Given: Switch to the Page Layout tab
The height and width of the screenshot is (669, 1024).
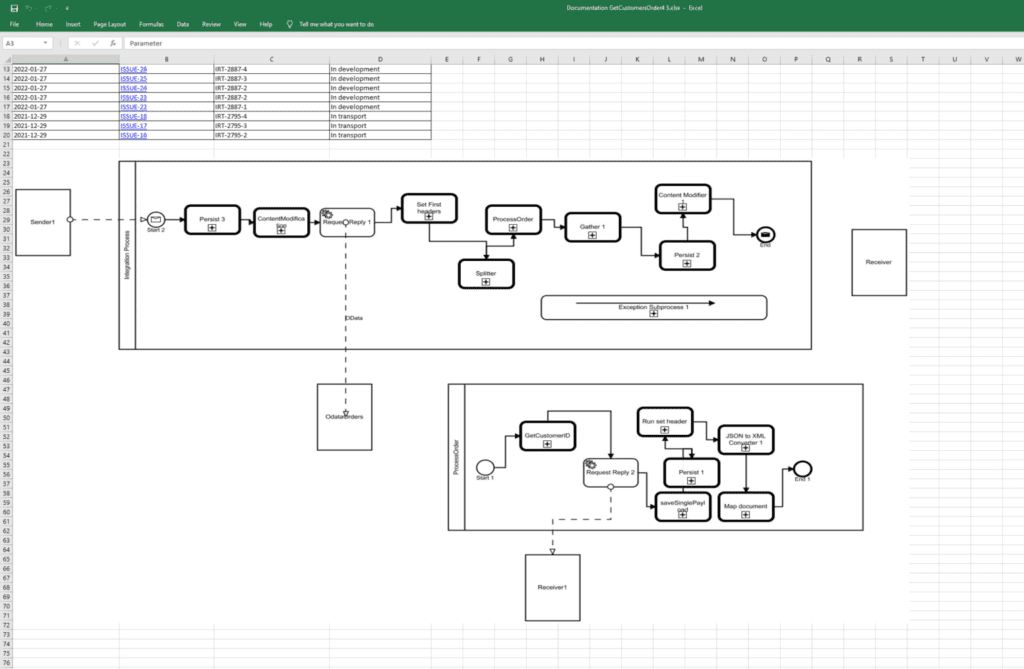Looking at the screenshot, I should click(x=109, y=24).
